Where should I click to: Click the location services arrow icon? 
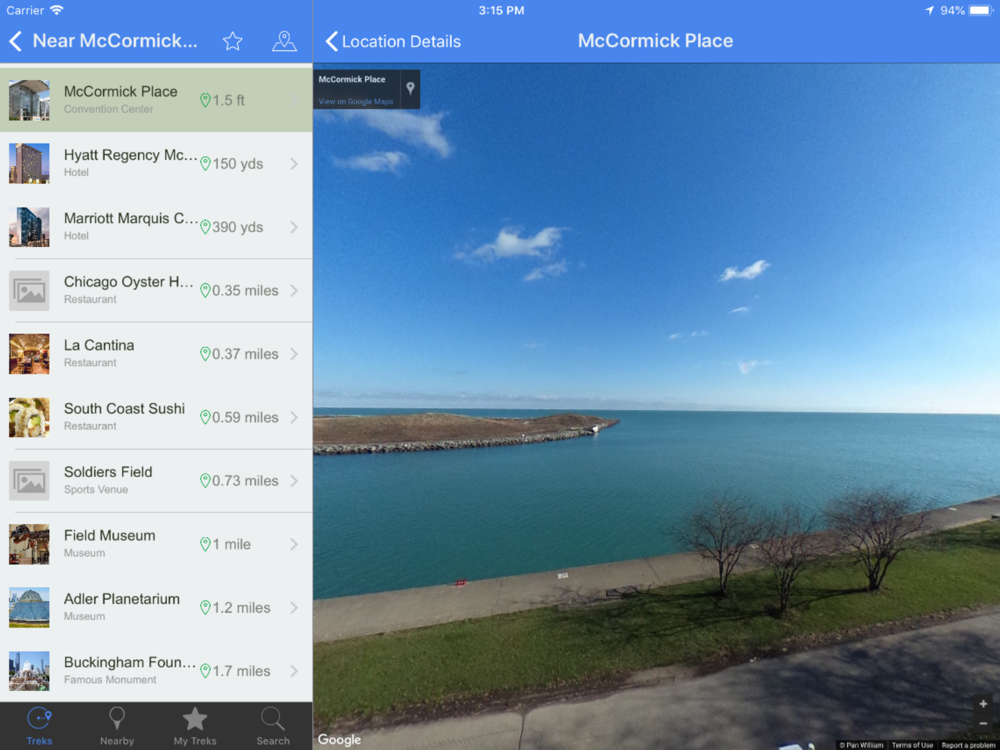pyautogui.click(x=930, y=10)
